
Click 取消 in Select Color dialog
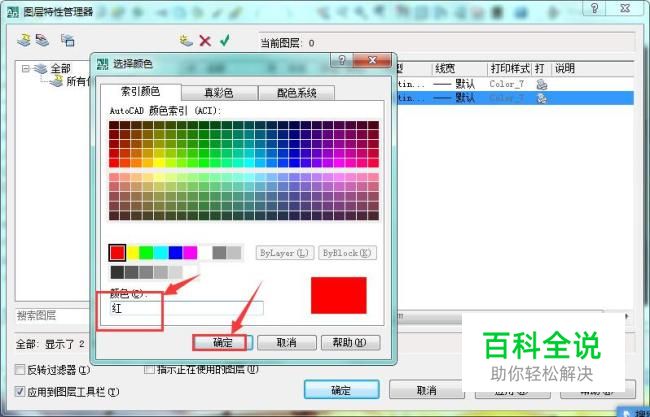point(286,343)
